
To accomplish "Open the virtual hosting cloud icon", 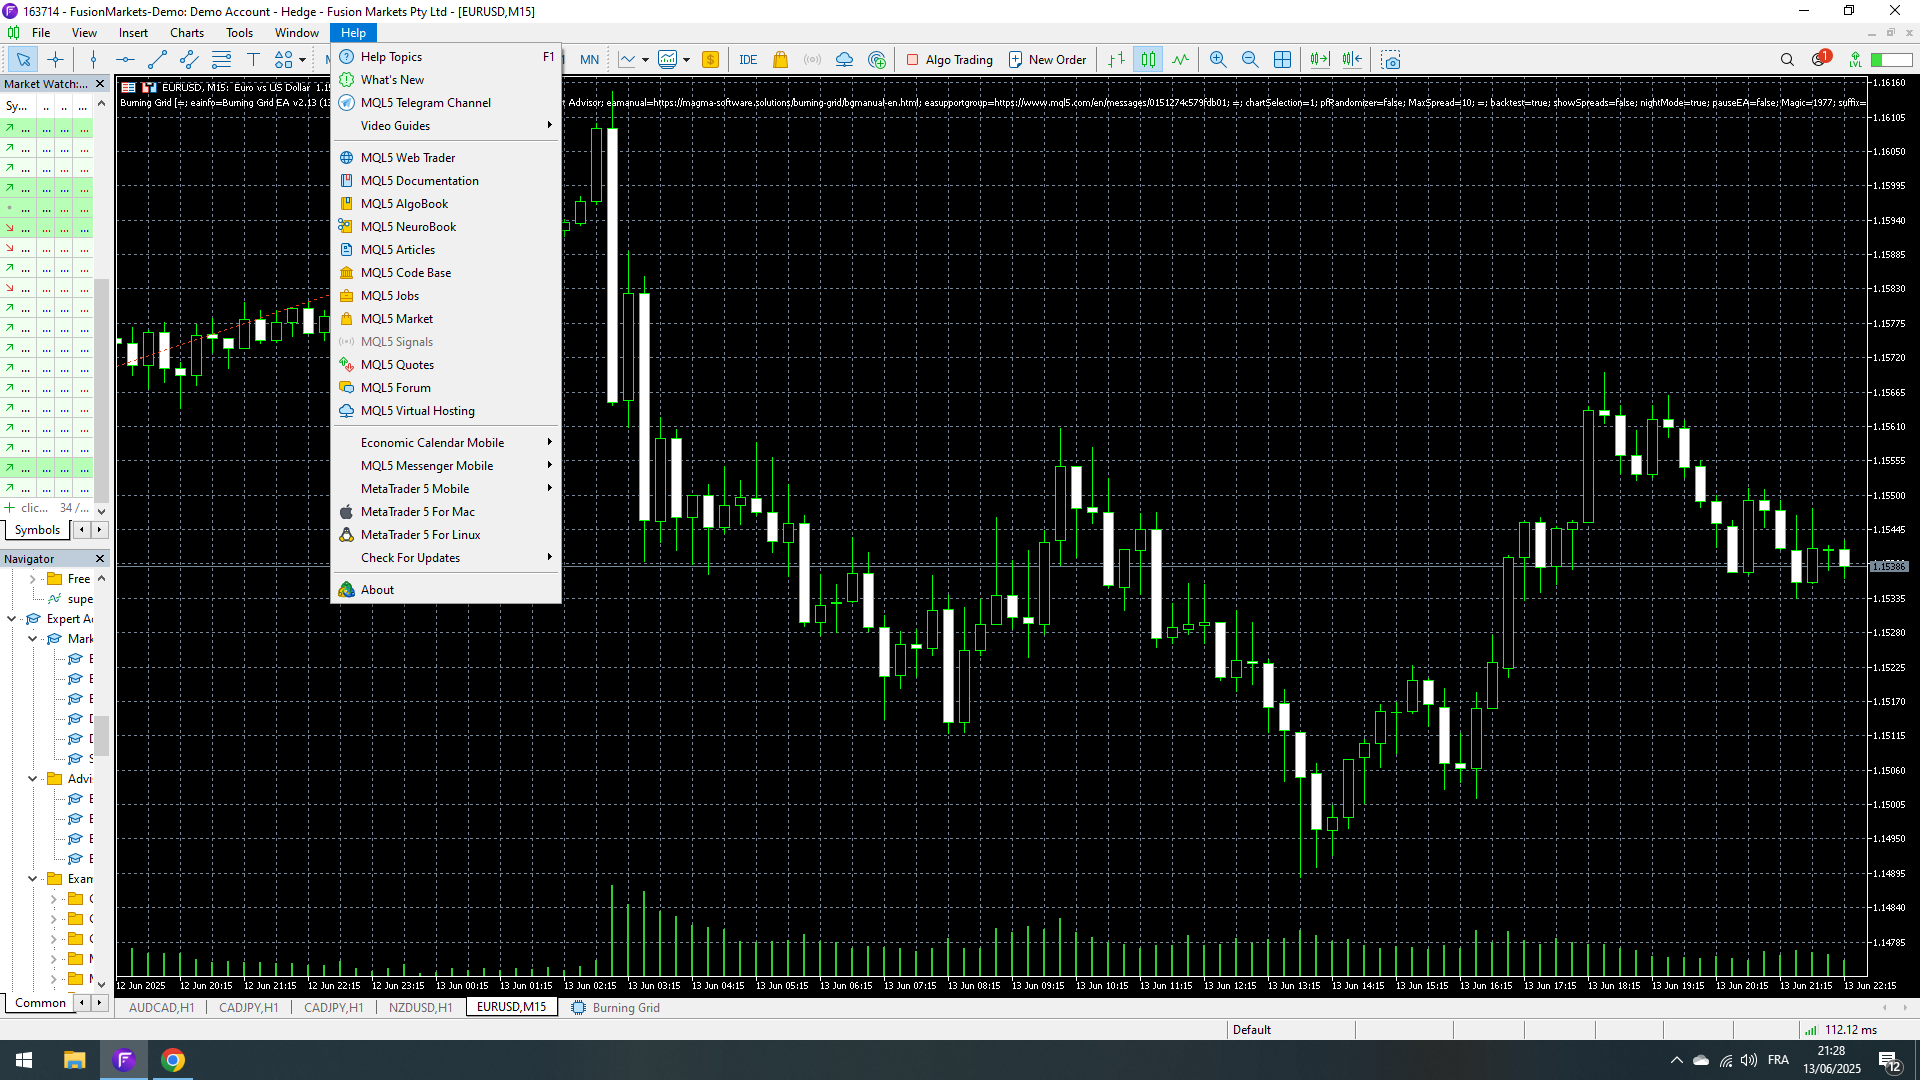I will click(x=845, y=60).
